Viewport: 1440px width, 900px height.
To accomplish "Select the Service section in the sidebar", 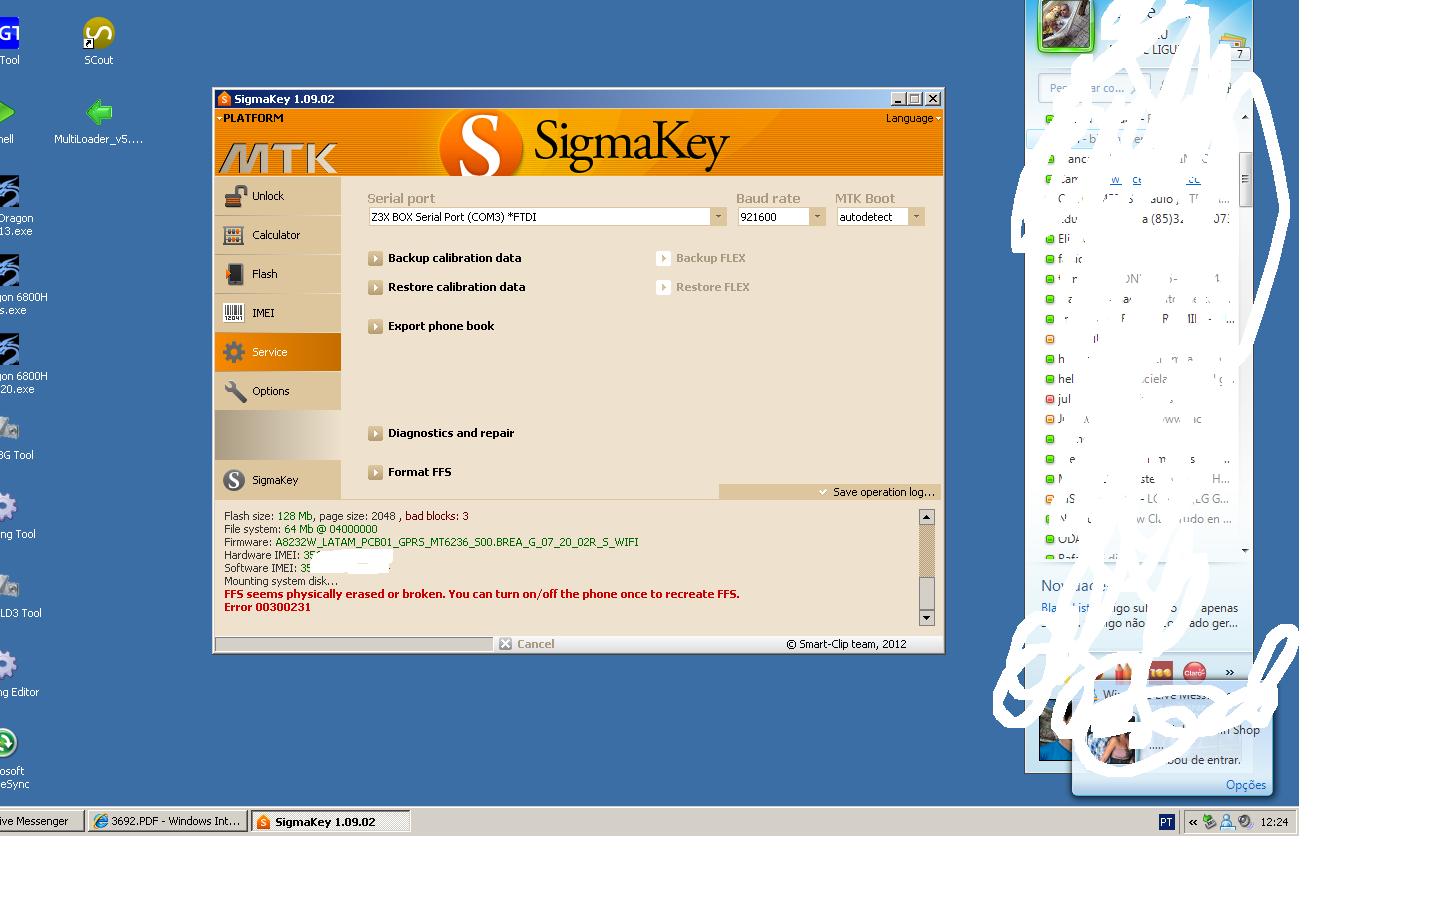I will [x=278, y=352].
